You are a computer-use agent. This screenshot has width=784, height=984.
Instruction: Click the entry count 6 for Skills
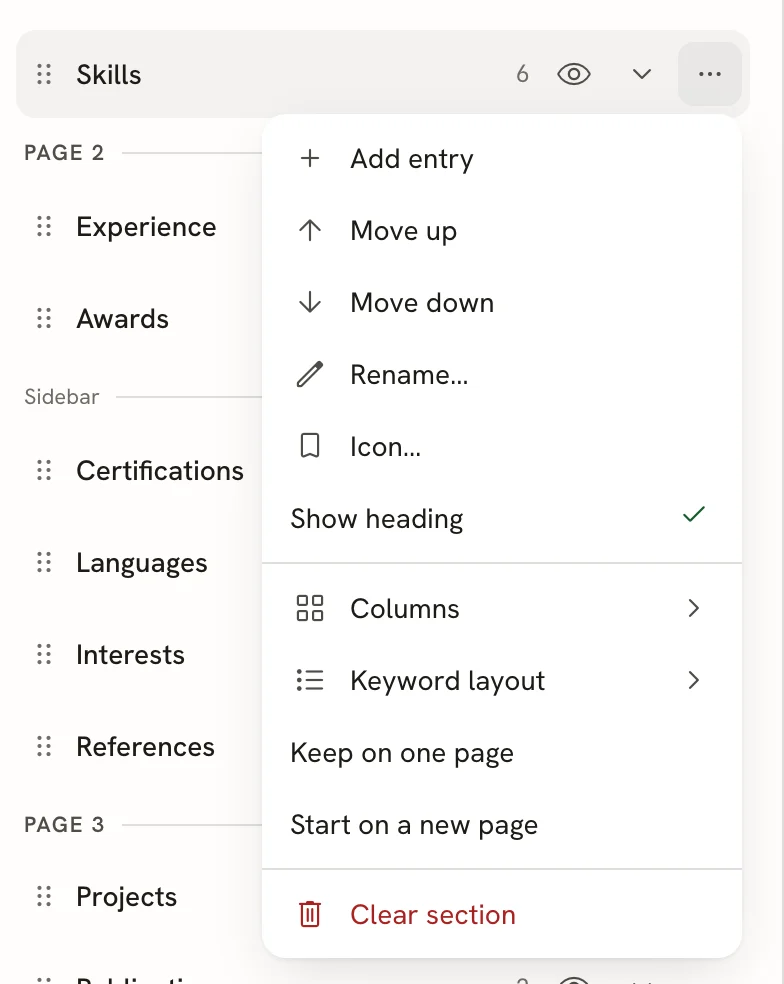click(522, 74)
